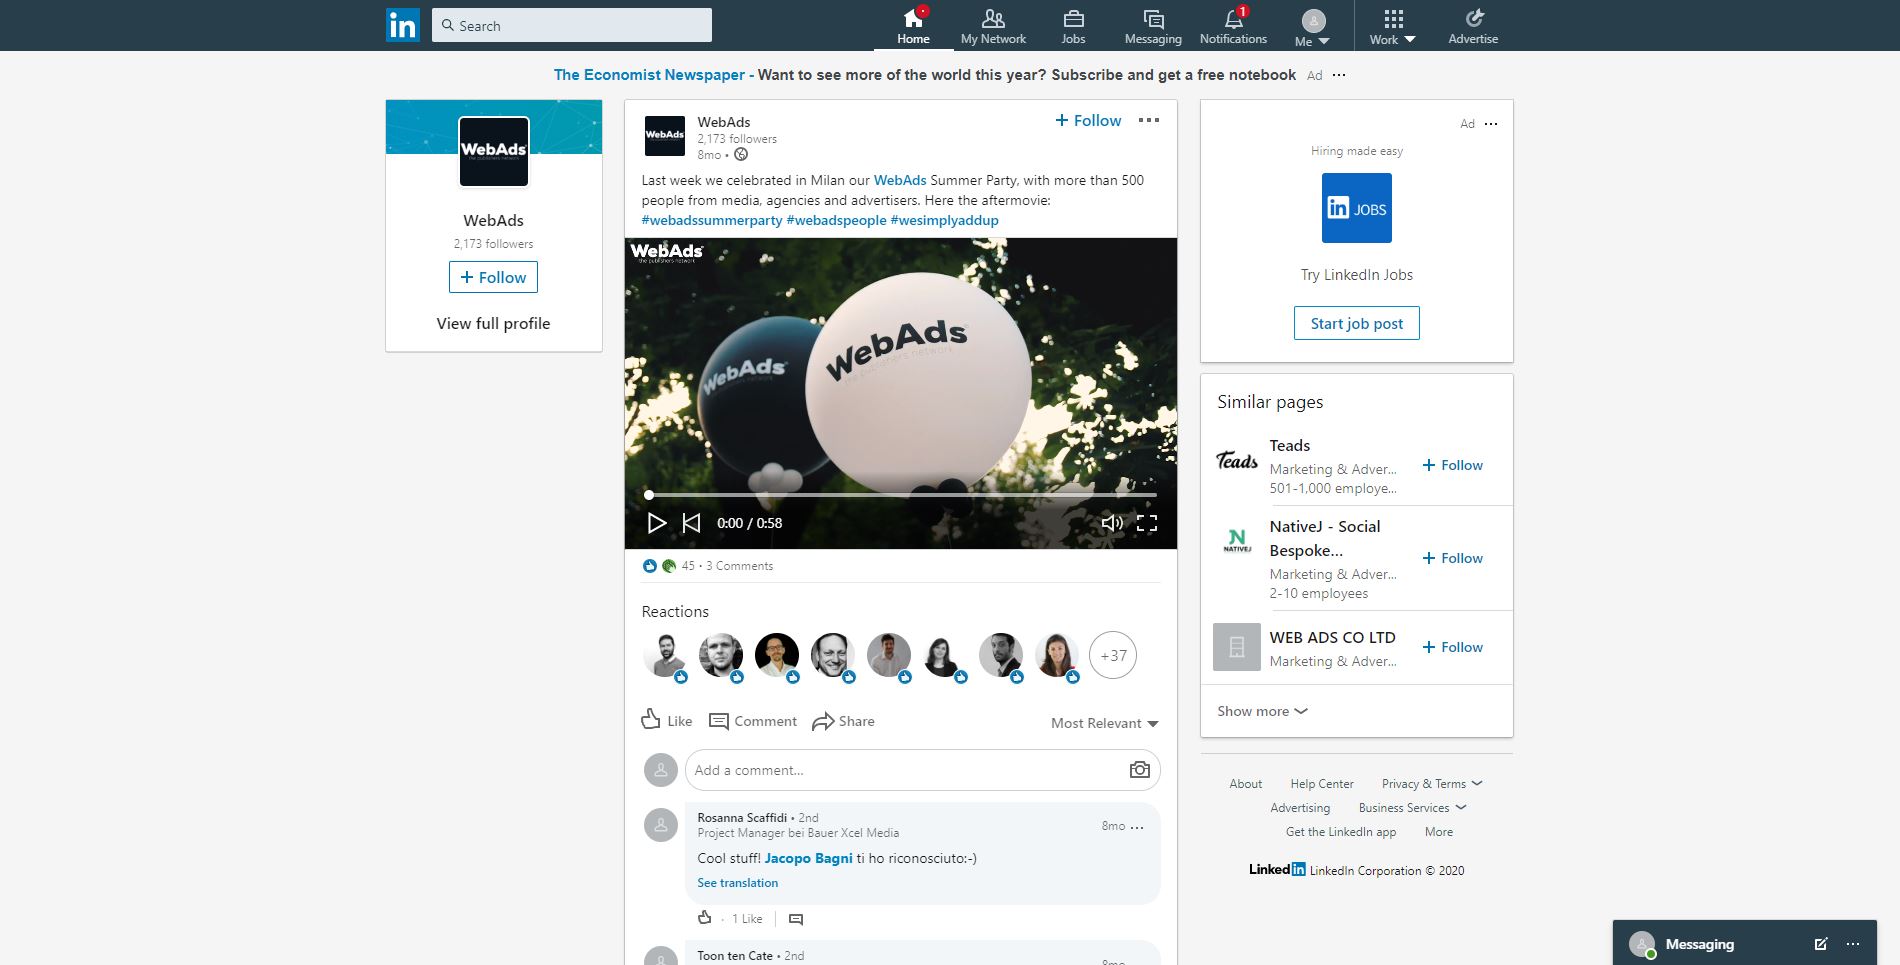Click first reaction avatar with beard

(665, 656)
